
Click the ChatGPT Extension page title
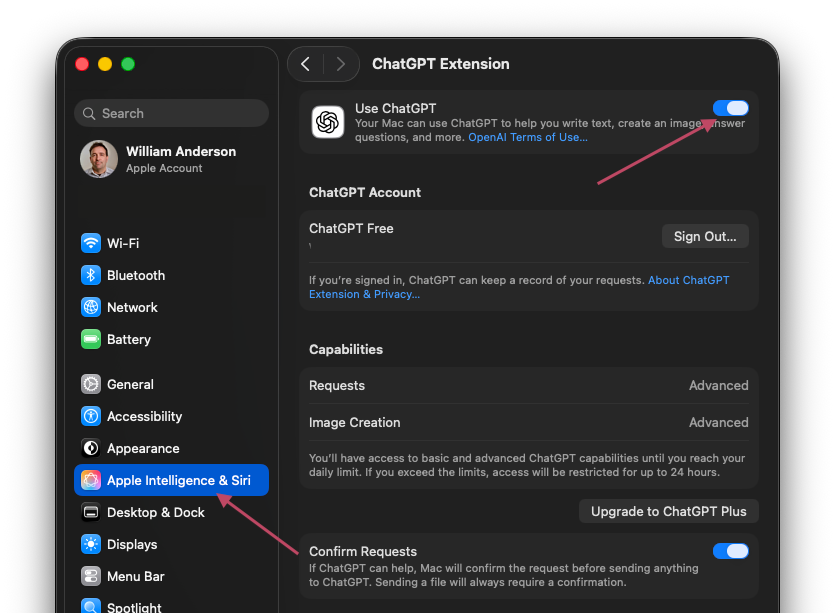[441, 64]
